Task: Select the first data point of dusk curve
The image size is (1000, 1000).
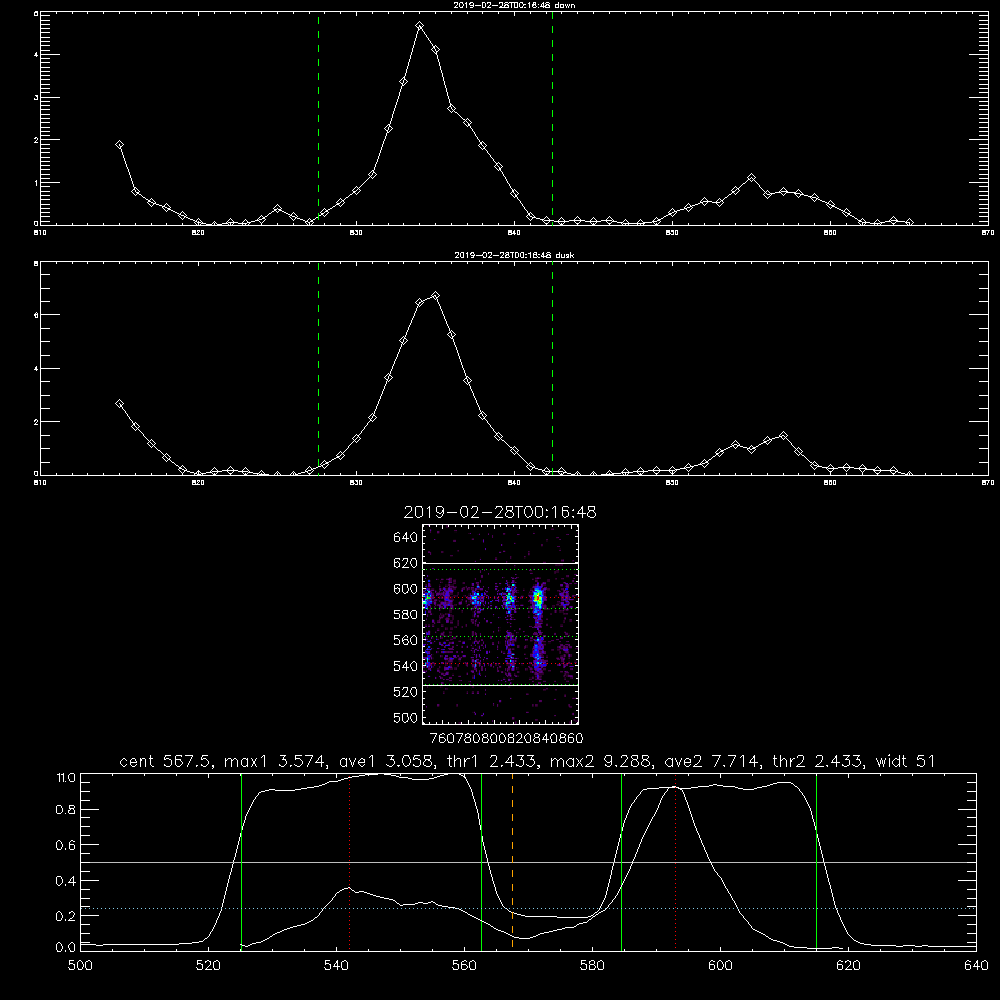Action: [x=119, y=404]
